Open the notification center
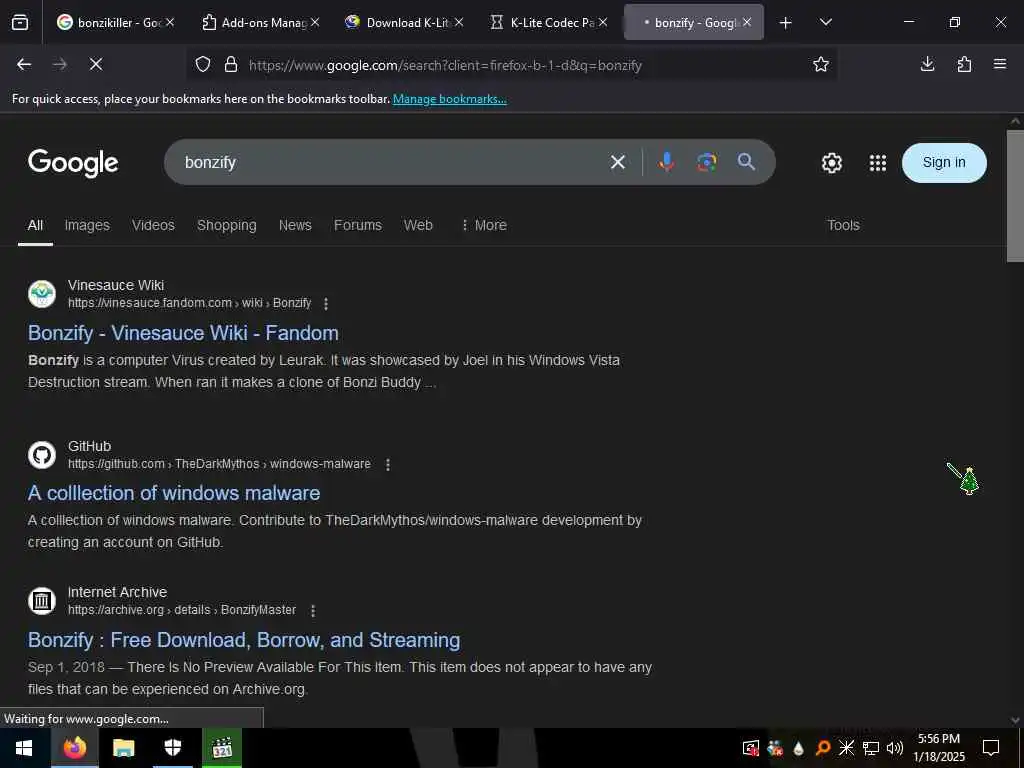 [991, 748]
